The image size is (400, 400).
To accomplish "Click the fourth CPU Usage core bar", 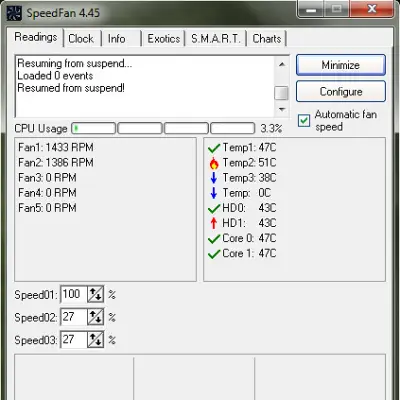I will pyautogui.click(x=233, y=128).
